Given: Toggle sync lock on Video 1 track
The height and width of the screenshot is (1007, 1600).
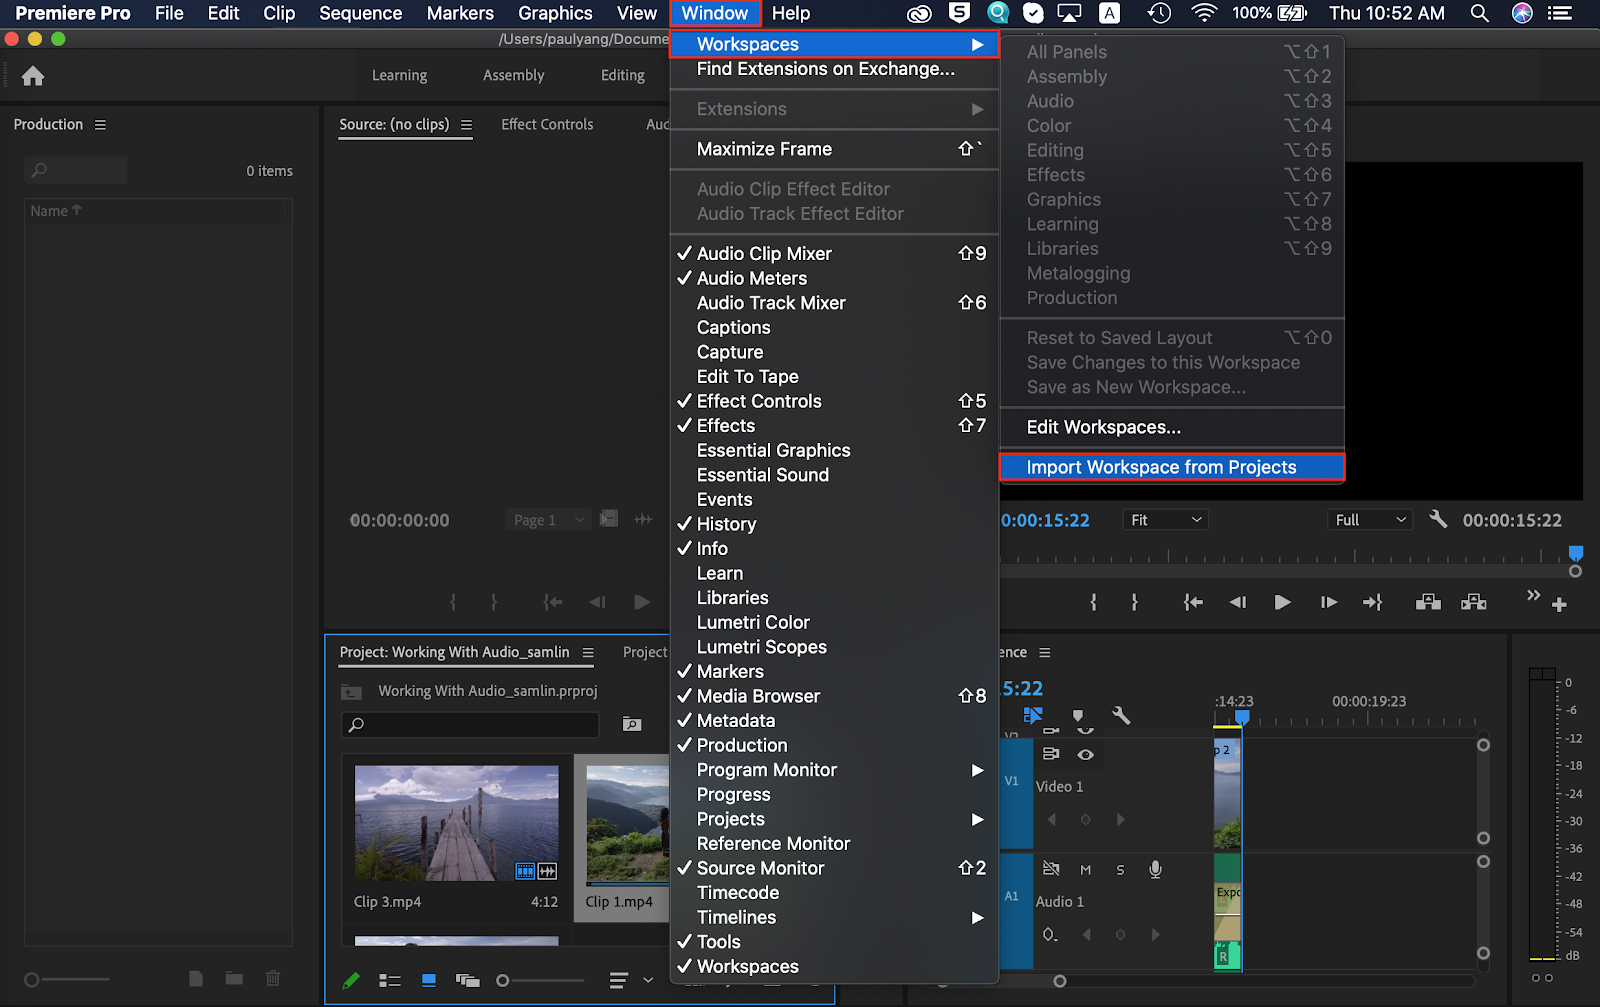Looking at the screenshot, I should [1051, 754].
